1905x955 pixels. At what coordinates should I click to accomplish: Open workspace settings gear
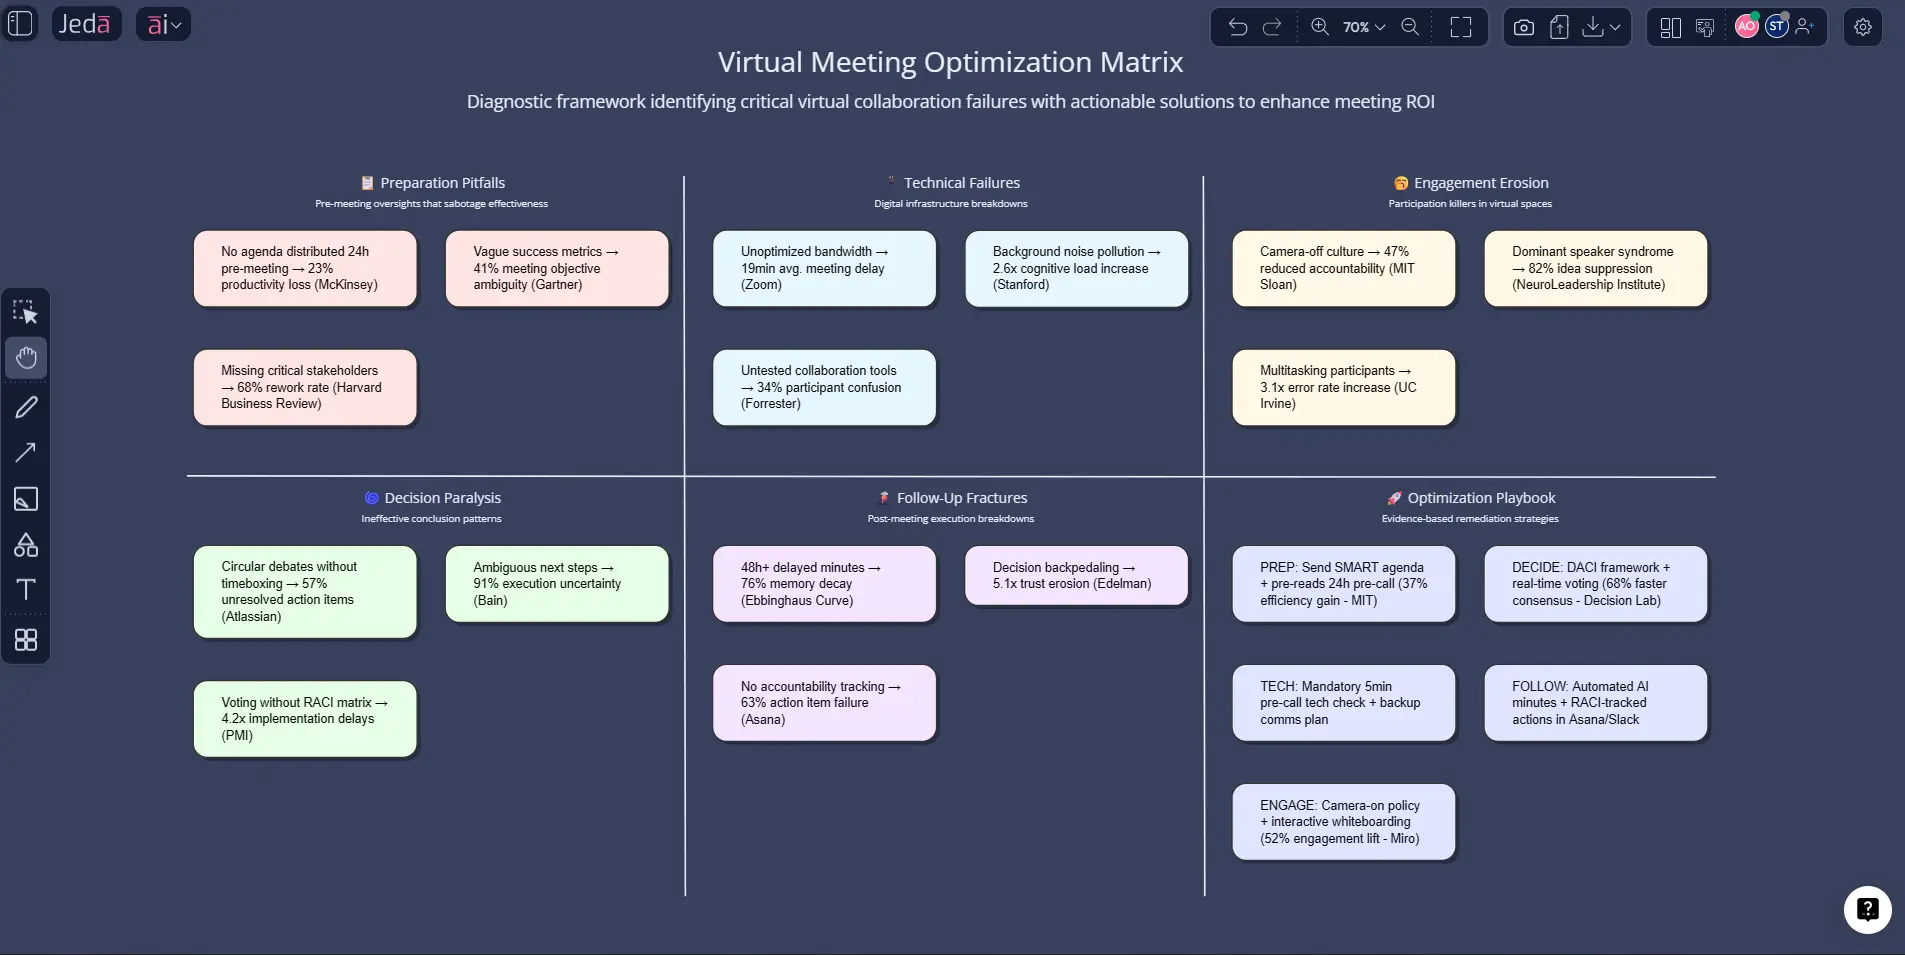pos(1861,27)
